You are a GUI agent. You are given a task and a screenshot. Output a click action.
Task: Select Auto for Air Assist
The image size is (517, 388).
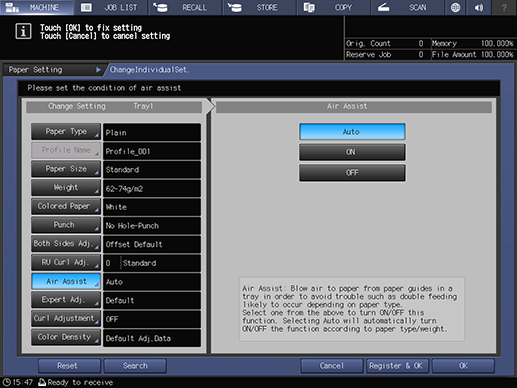coord(352,132)
